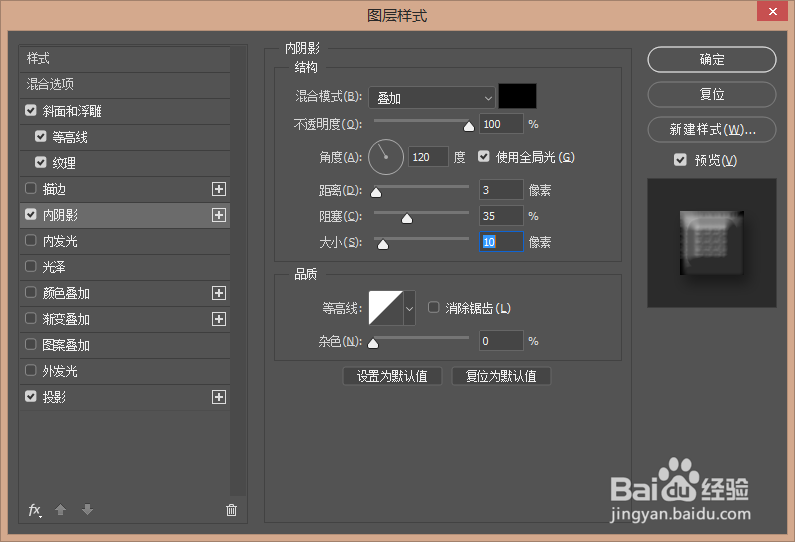The image size is (795, 542).
Task: Open the 样式 section in the list
Action: pyautogui.click(x=125, y=59)
